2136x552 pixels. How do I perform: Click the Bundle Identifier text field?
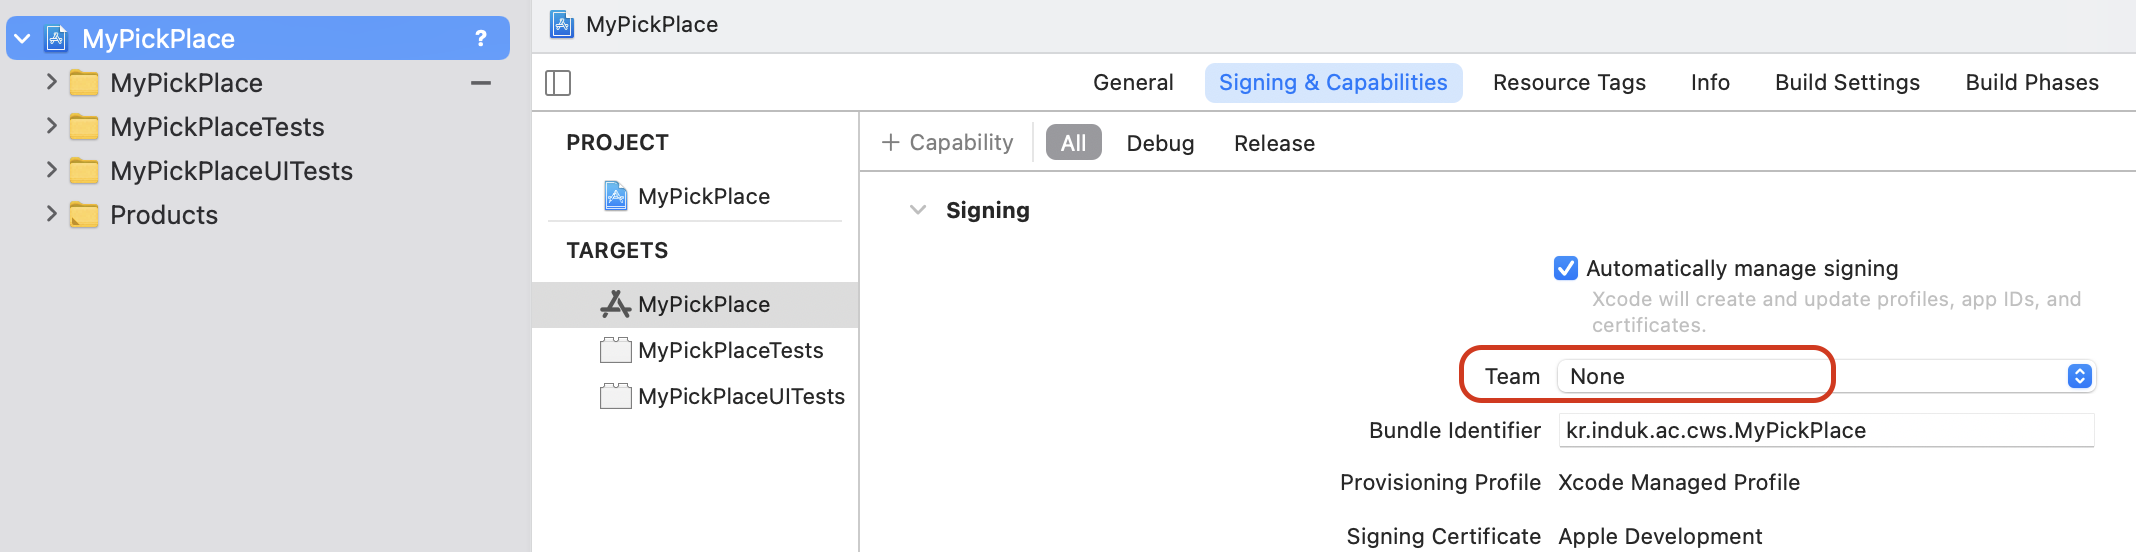1825,430
